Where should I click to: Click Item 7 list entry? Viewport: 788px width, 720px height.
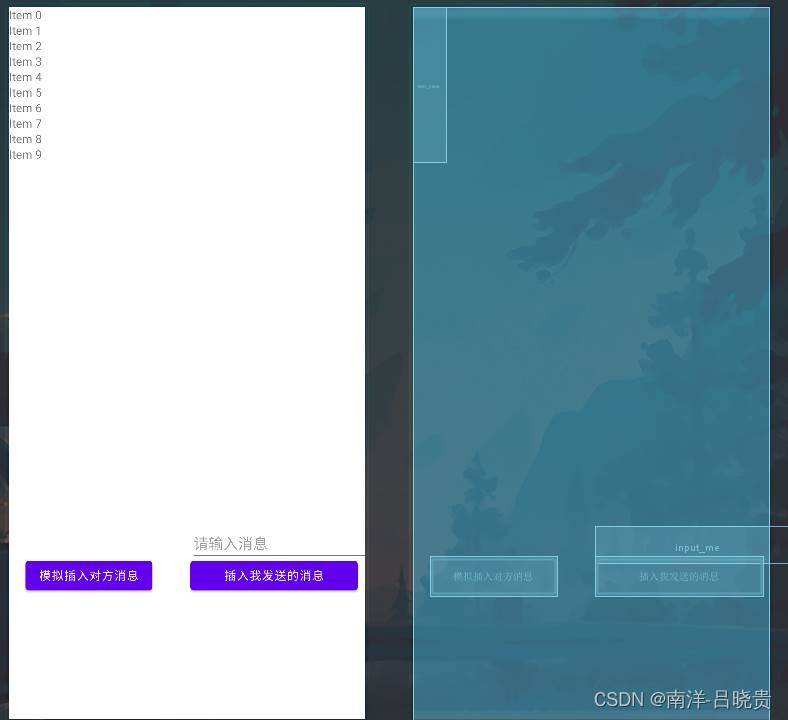coord(26,124)
